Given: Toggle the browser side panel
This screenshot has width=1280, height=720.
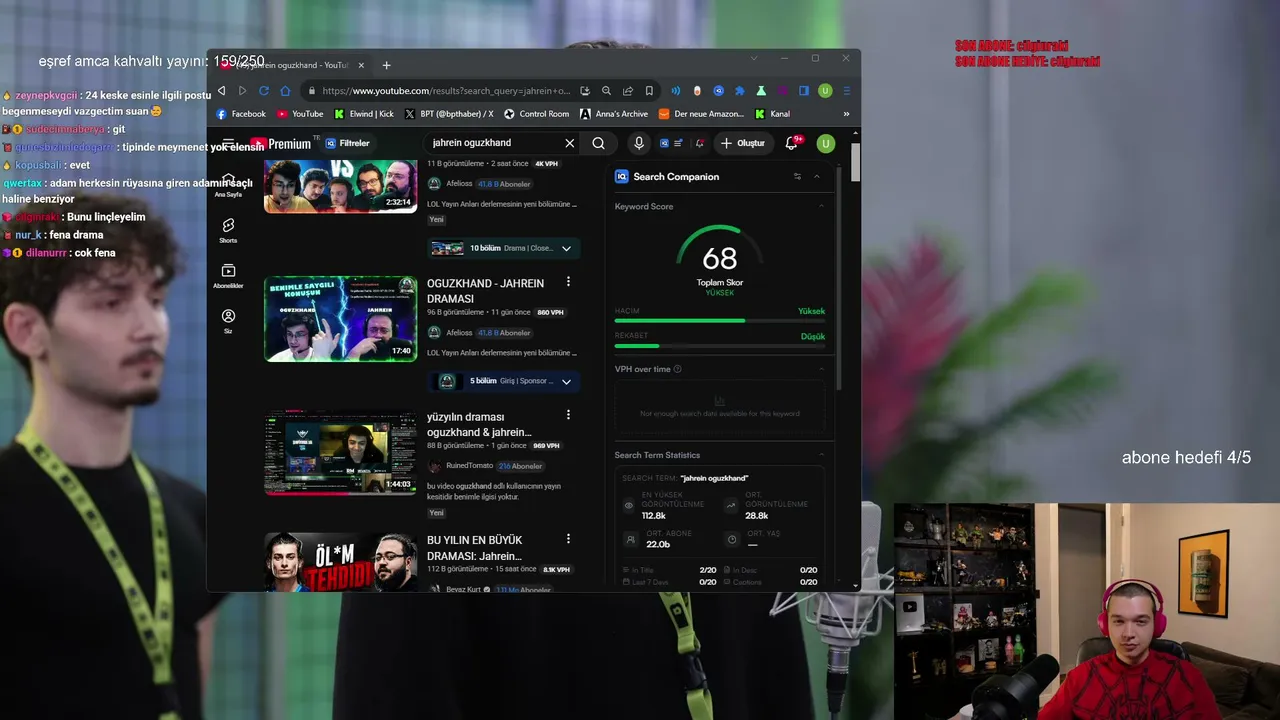Looking at the screenshot, I should click(803, 91).
